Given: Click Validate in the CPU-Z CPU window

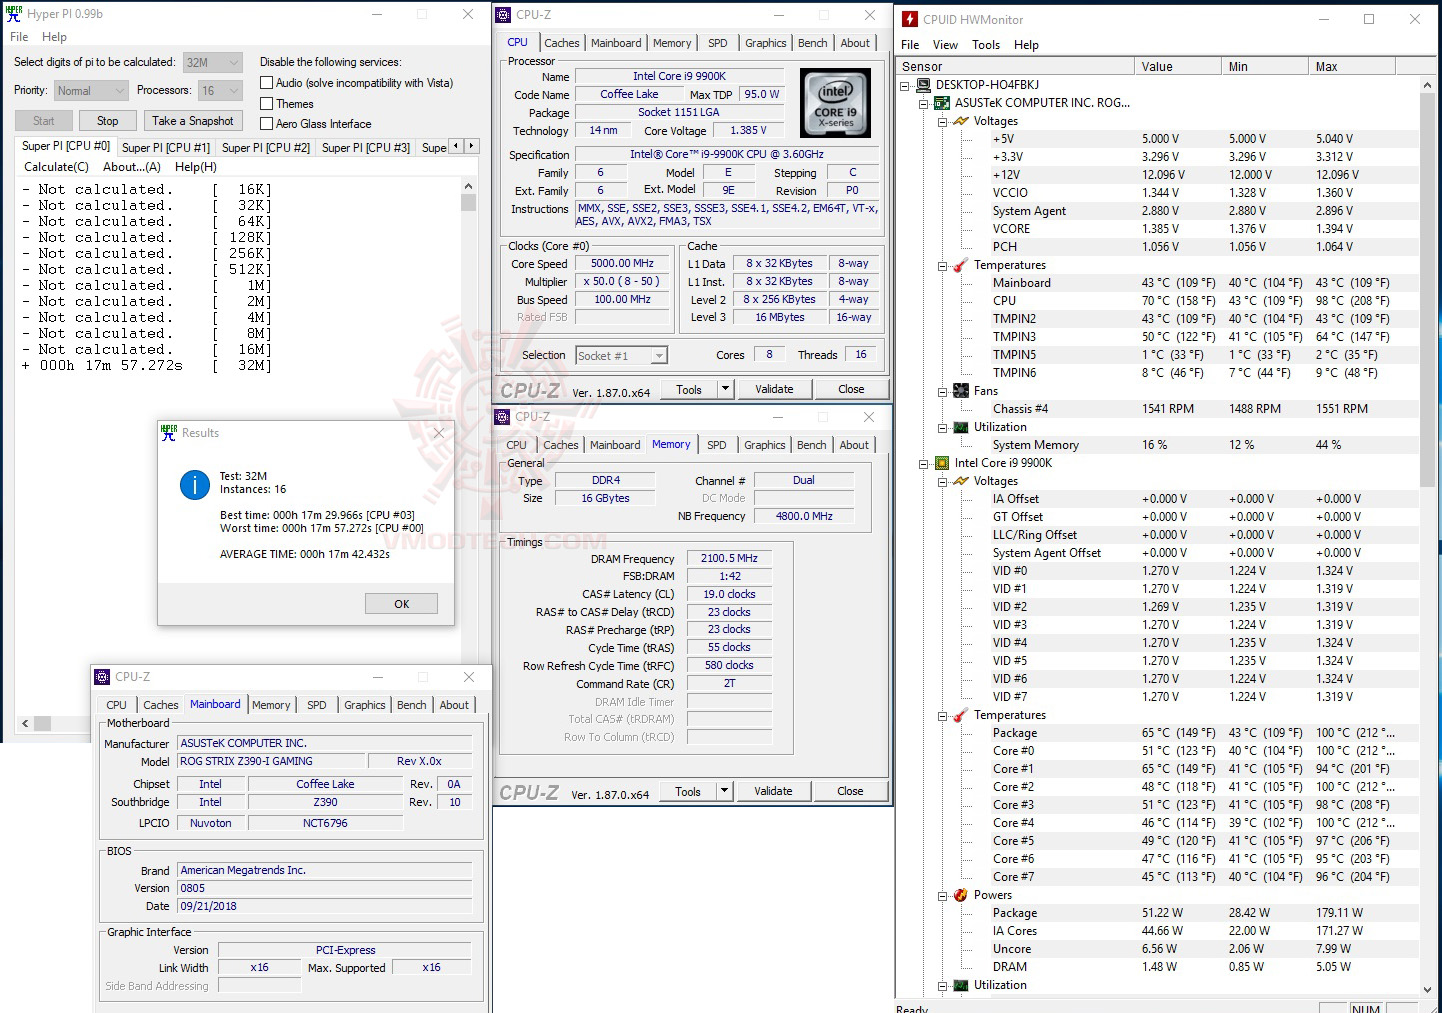Looking at the screenshot, I should click(774, 389).
